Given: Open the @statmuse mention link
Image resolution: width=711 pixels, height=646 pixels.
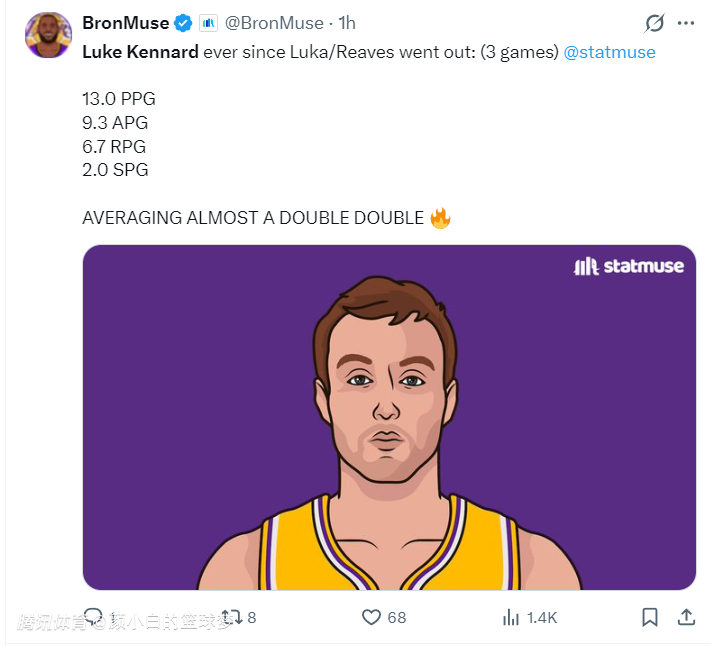Looking at the screenshot, I should click(x=610, y=52).
